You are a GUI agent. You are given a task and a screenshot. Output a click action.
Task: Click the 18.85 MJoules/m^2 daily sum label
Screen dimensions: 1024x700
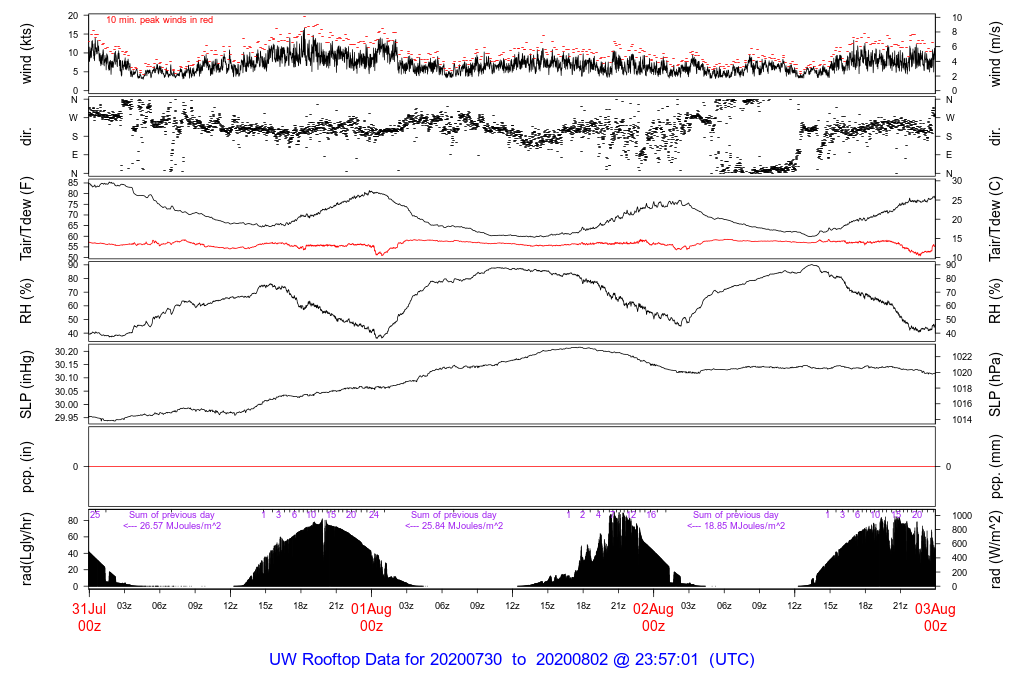tap(735, 526)
